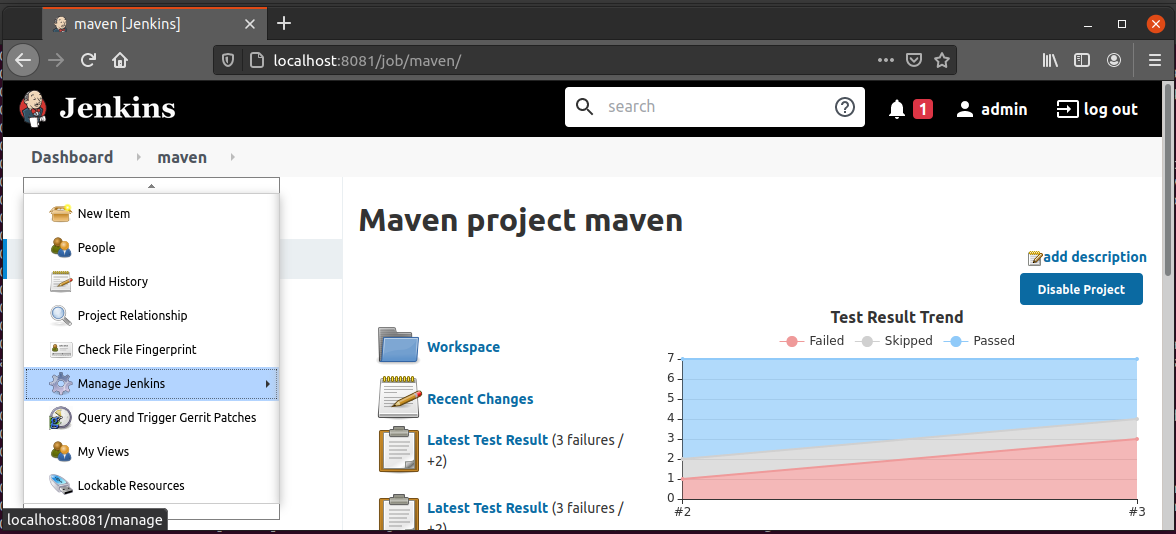1176x534 pixels.
Task: Open the dropdown chevron after Dashboard breadcrumb
Action: tap(139, 158)
